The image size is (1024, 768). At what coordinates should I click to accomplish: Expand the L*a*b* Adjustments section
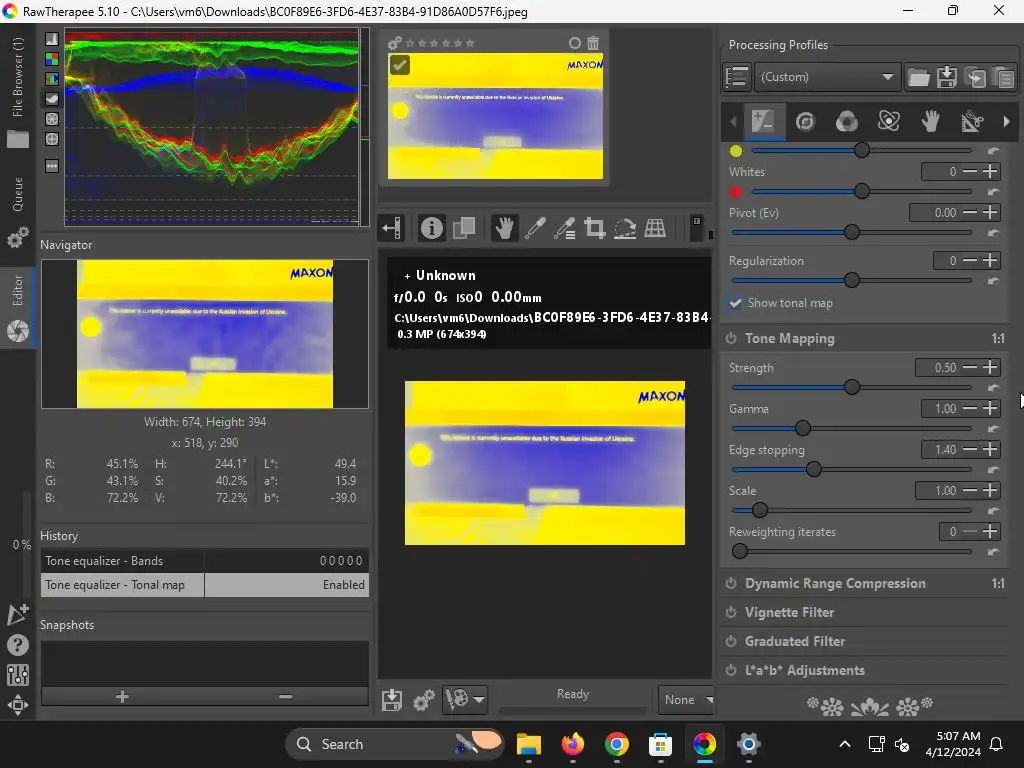click(805, 671)
